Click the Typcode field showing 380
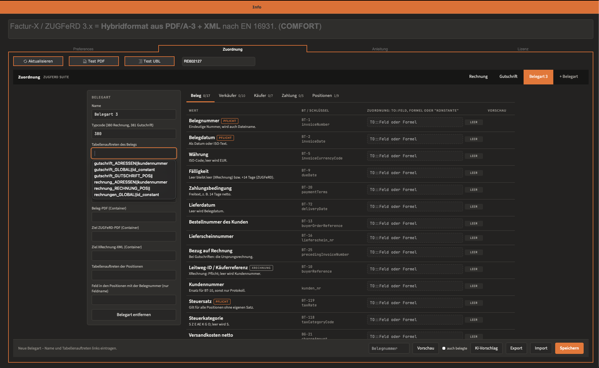The height and width of the screenshot is (368, 599). [x=134, y=134]
